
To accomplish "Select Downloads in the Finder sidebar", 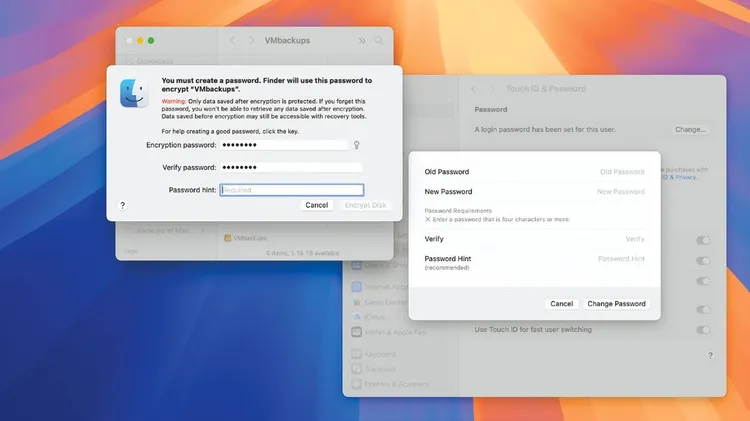I will pyautogui.click(x=155, y=61).
